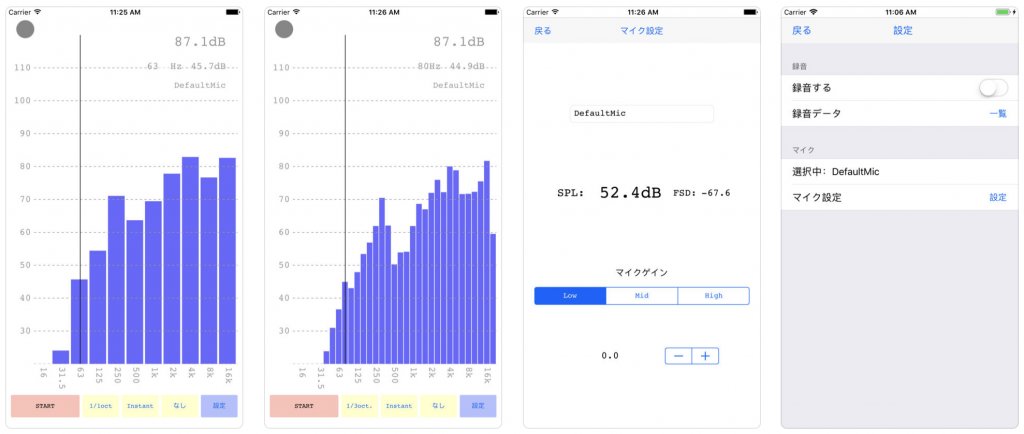The image size is (1024, 434).
Task: Click the DefaultMic name text field
Action: pos(641,114)
